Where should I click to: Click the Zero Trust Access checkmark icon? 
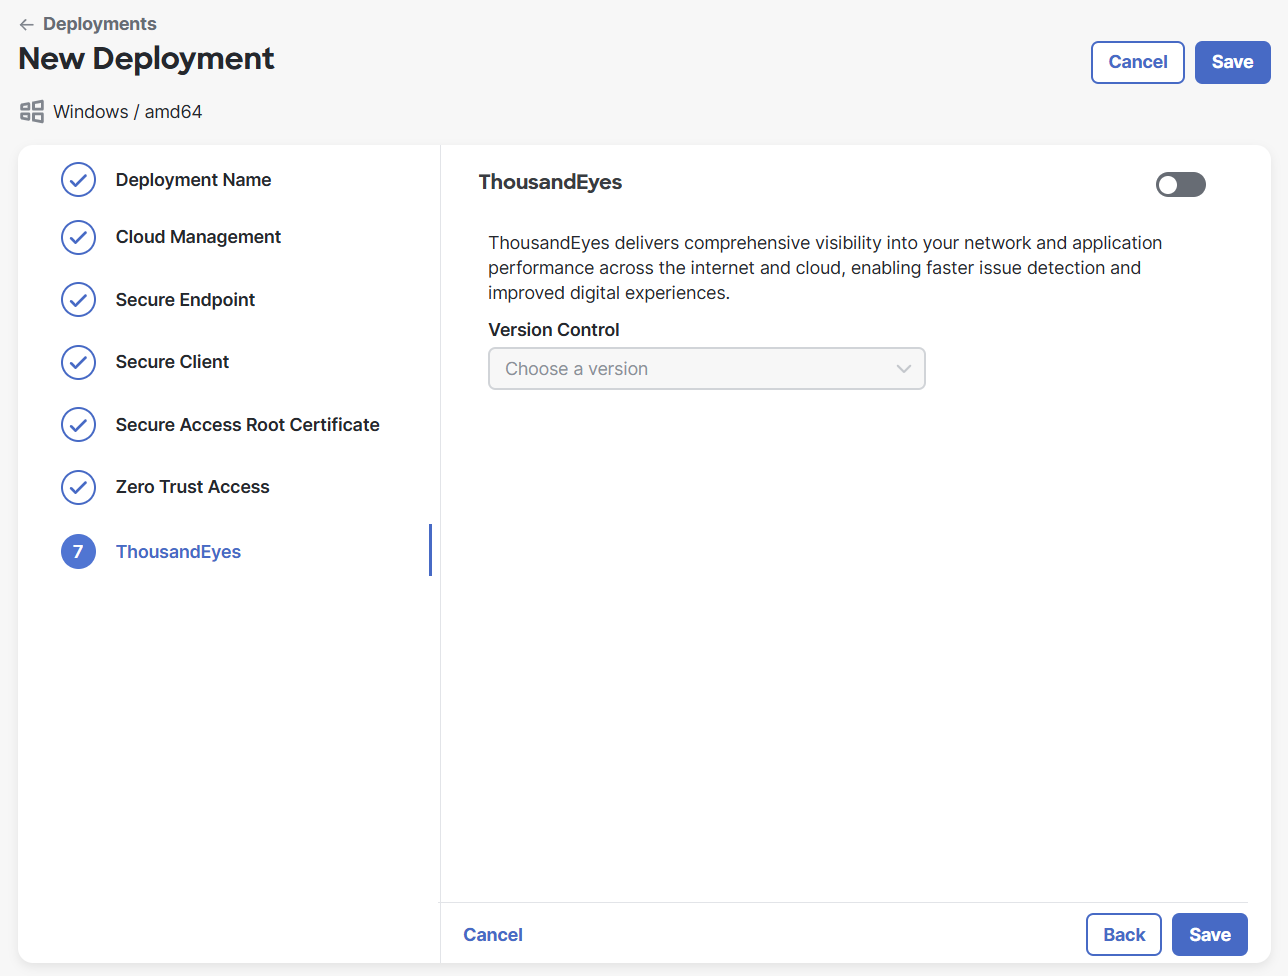coord(78,487)
